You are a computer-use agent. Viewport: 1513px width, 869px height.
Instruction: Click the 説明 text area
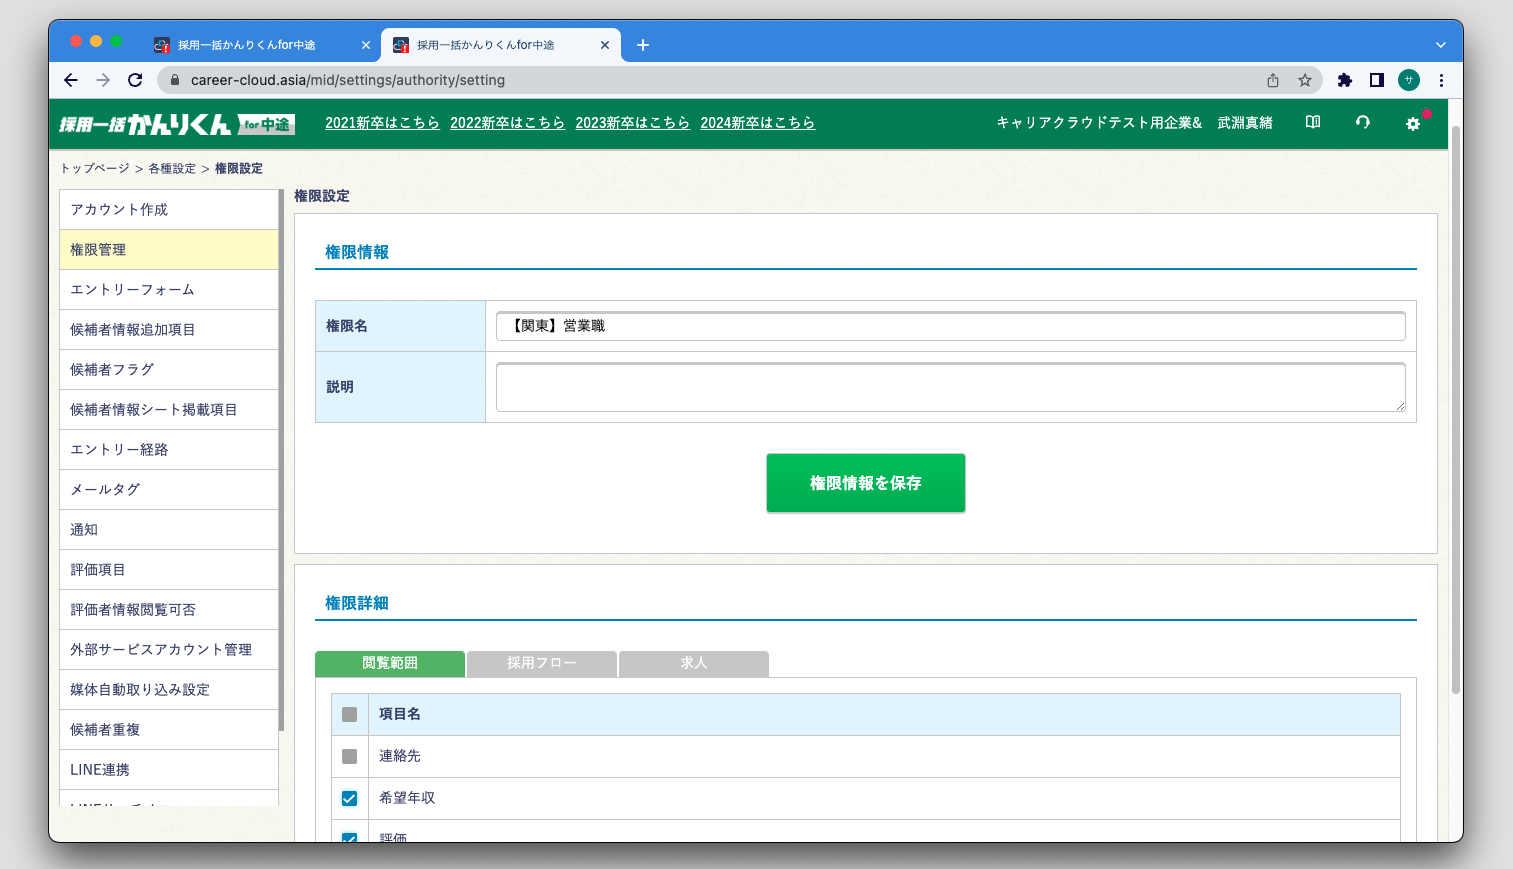click(x=951, y=387)
